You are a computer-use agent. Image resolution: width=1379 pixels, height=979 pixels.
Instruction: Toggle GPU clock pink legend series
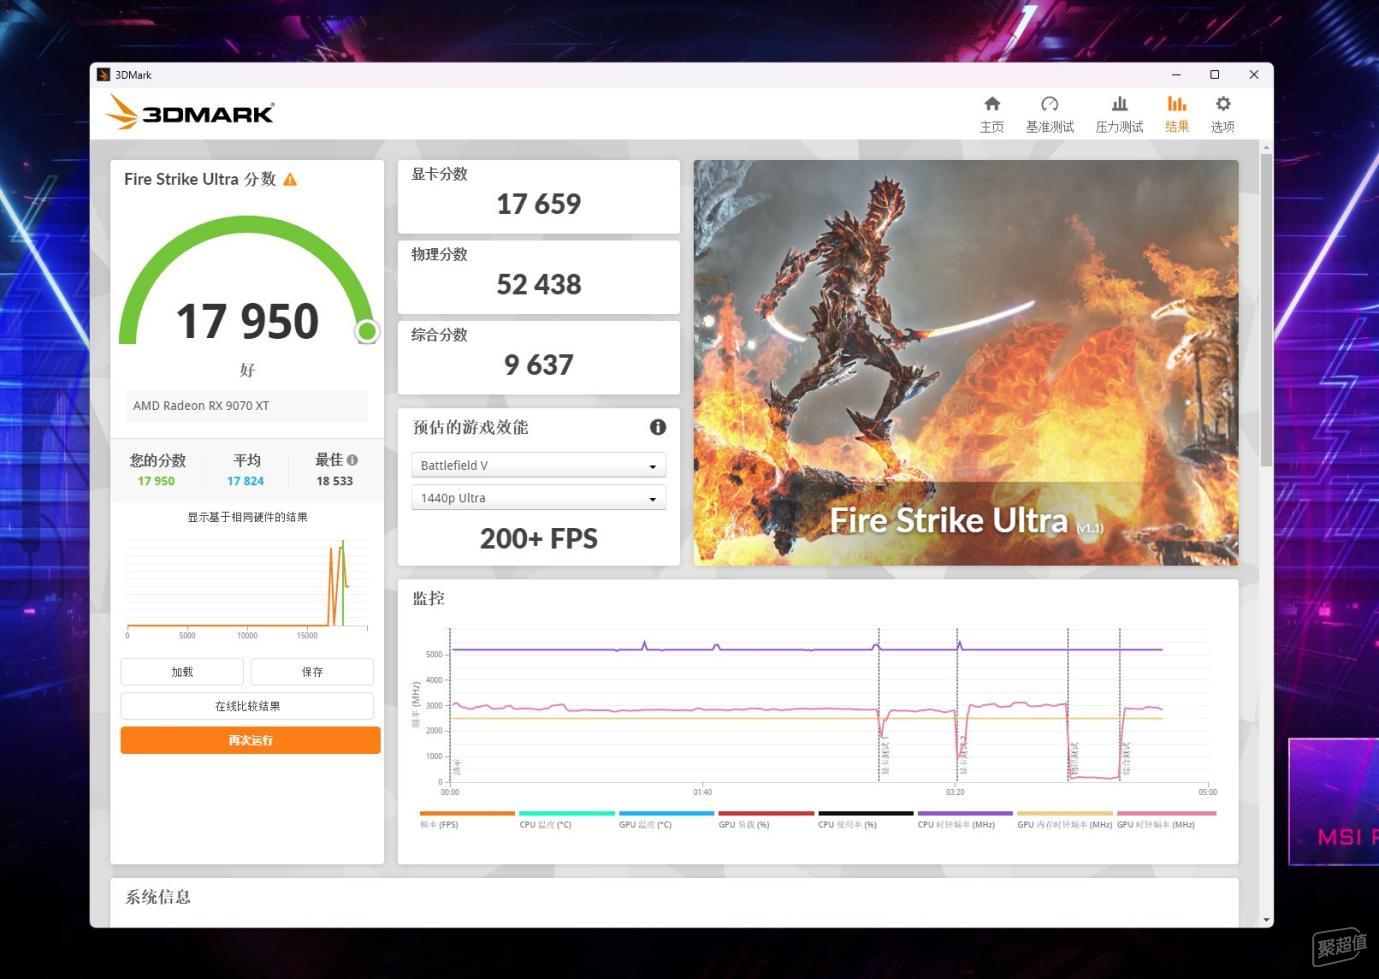click(1166, 820)
